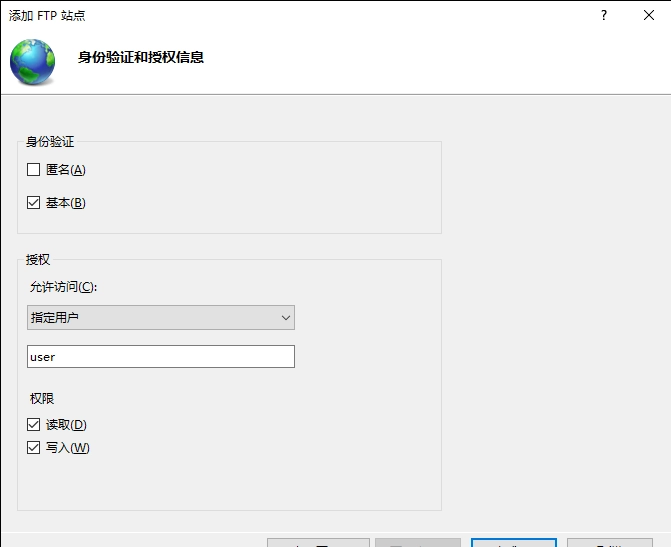The width and height of the screenshot is (671, 547).
Task: Click the username field containing user
Action: click(x=161, y=357)
